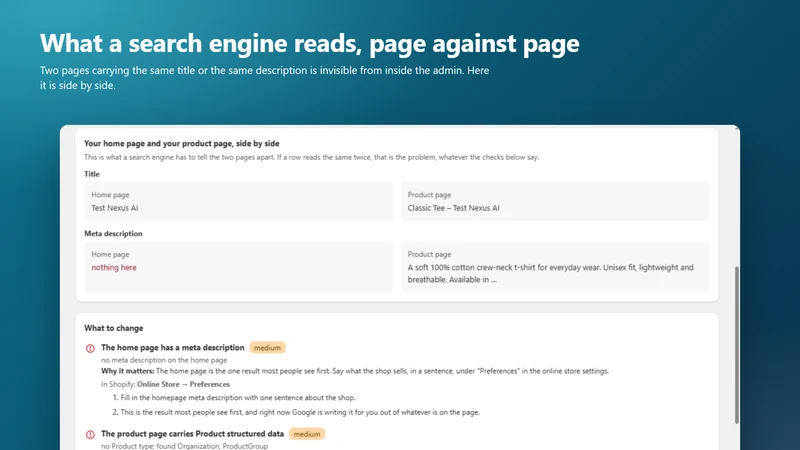Click the line 'This is what a search engine has to tell'
This screenshot has width=800, height=450.
311,157
